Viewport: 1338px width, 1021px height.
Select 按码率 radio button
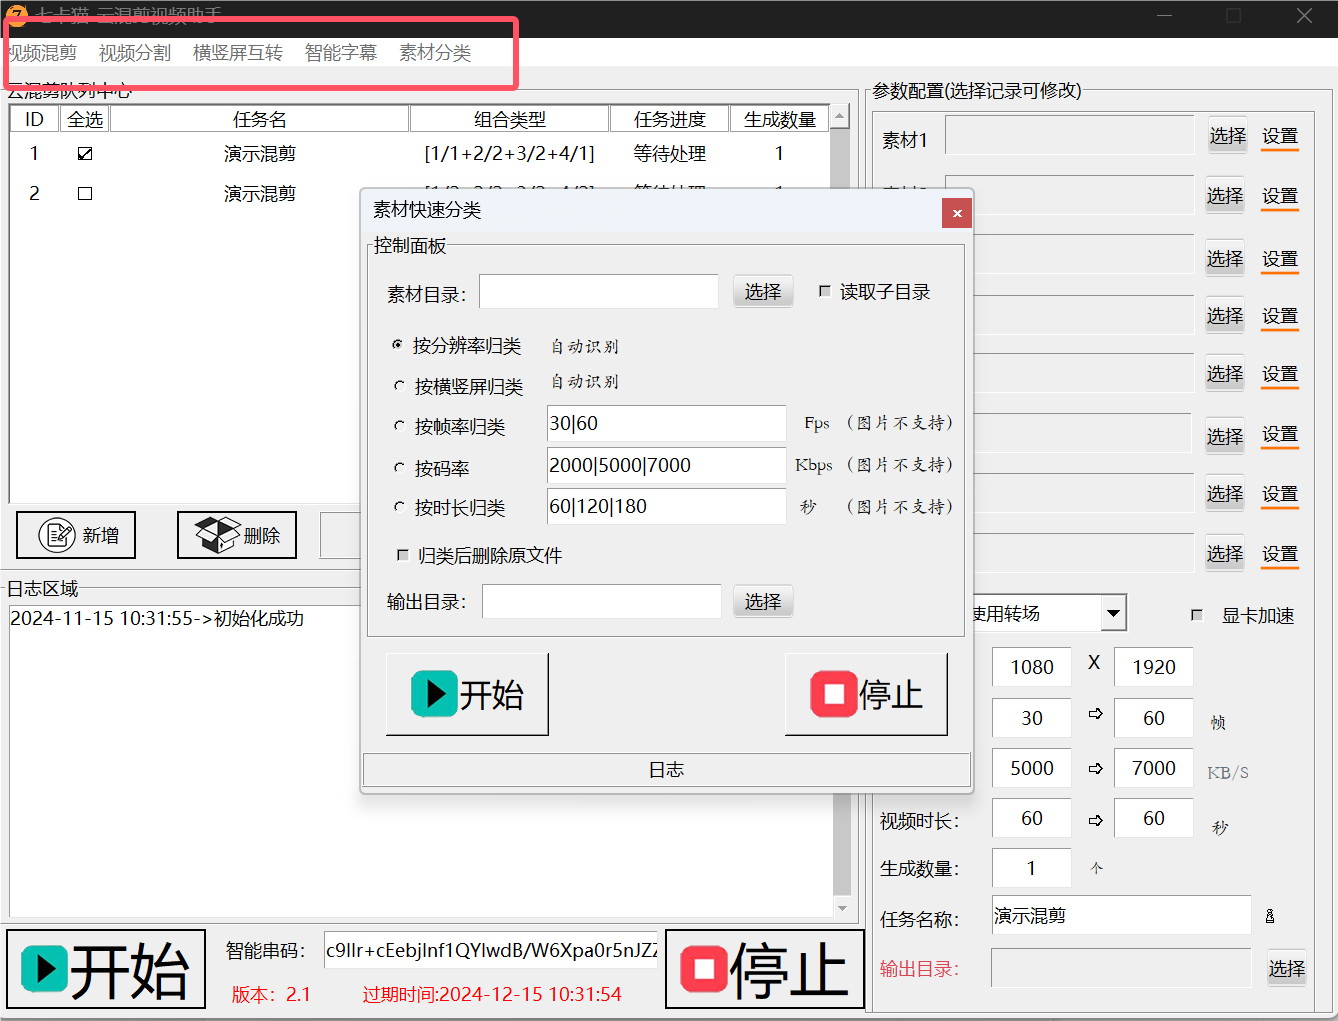click(399, 467)
